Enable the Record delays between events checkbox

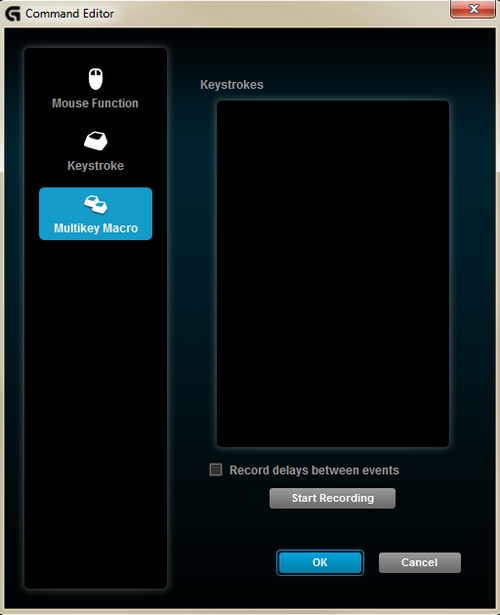216,469
